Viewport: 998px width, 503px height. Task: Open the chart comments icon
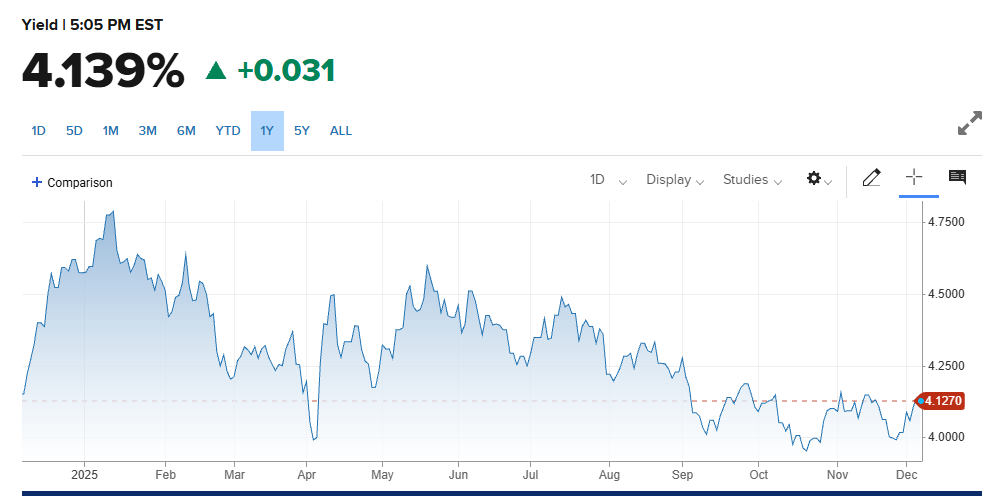coord(957,178)
